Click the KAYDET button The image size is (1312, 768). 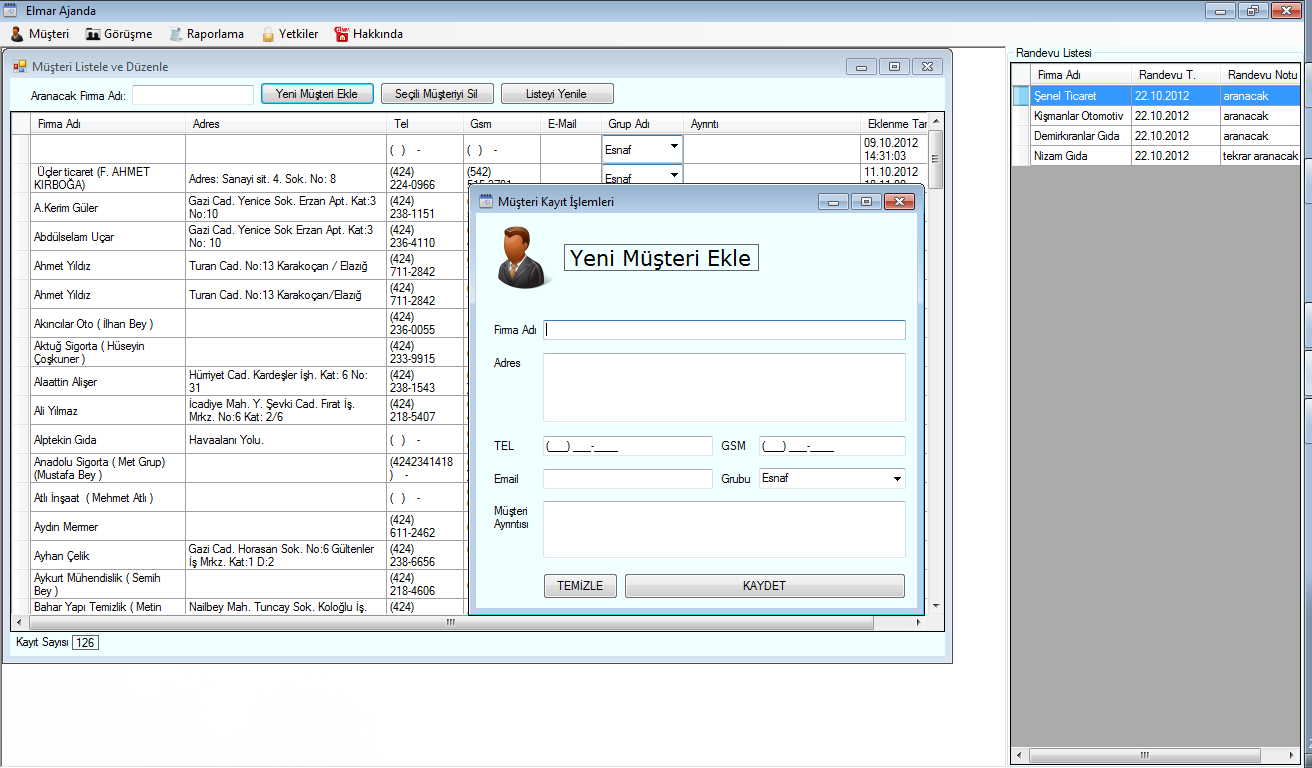pyautogui.click(x=764, y=586)
